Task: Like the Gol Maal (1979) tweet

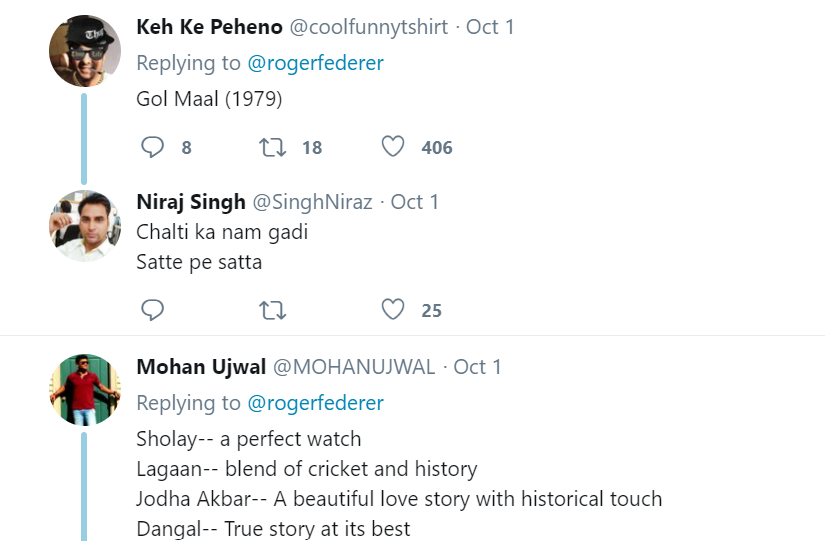Action: point(393,147)
